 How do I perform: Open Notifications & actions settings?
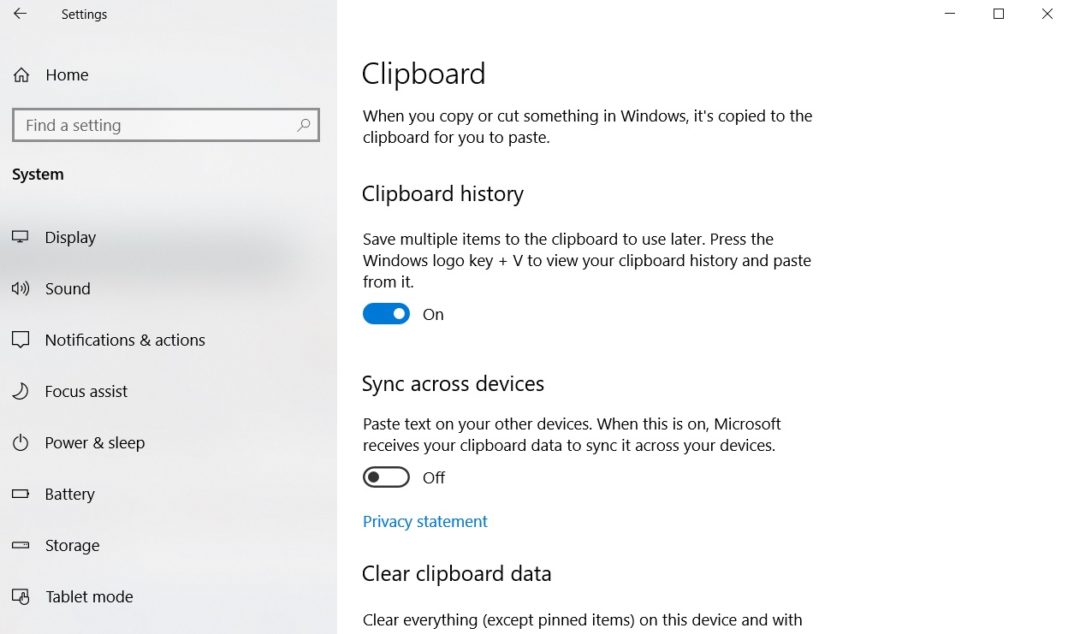tap(125, 339)
